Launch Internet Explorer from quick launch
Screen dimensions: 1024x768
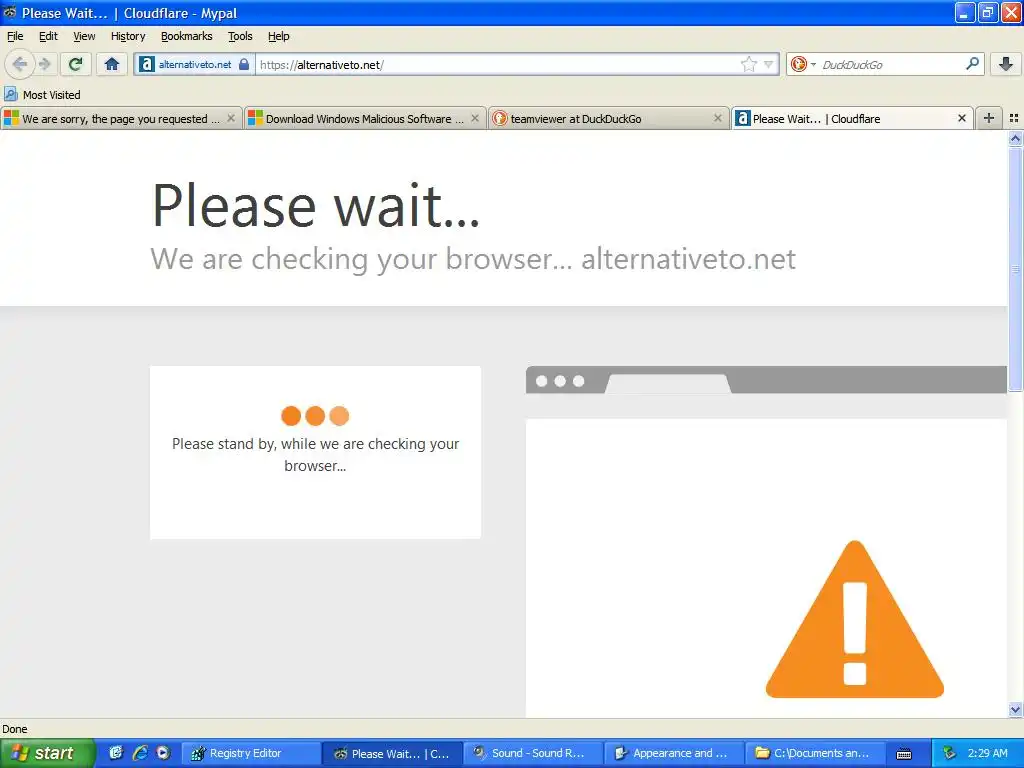[140, 753]
